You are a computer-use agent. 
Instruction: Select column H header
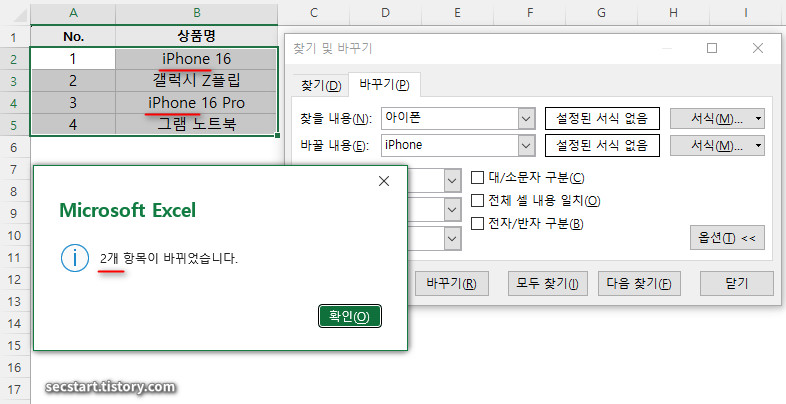(x=674, y=14)
